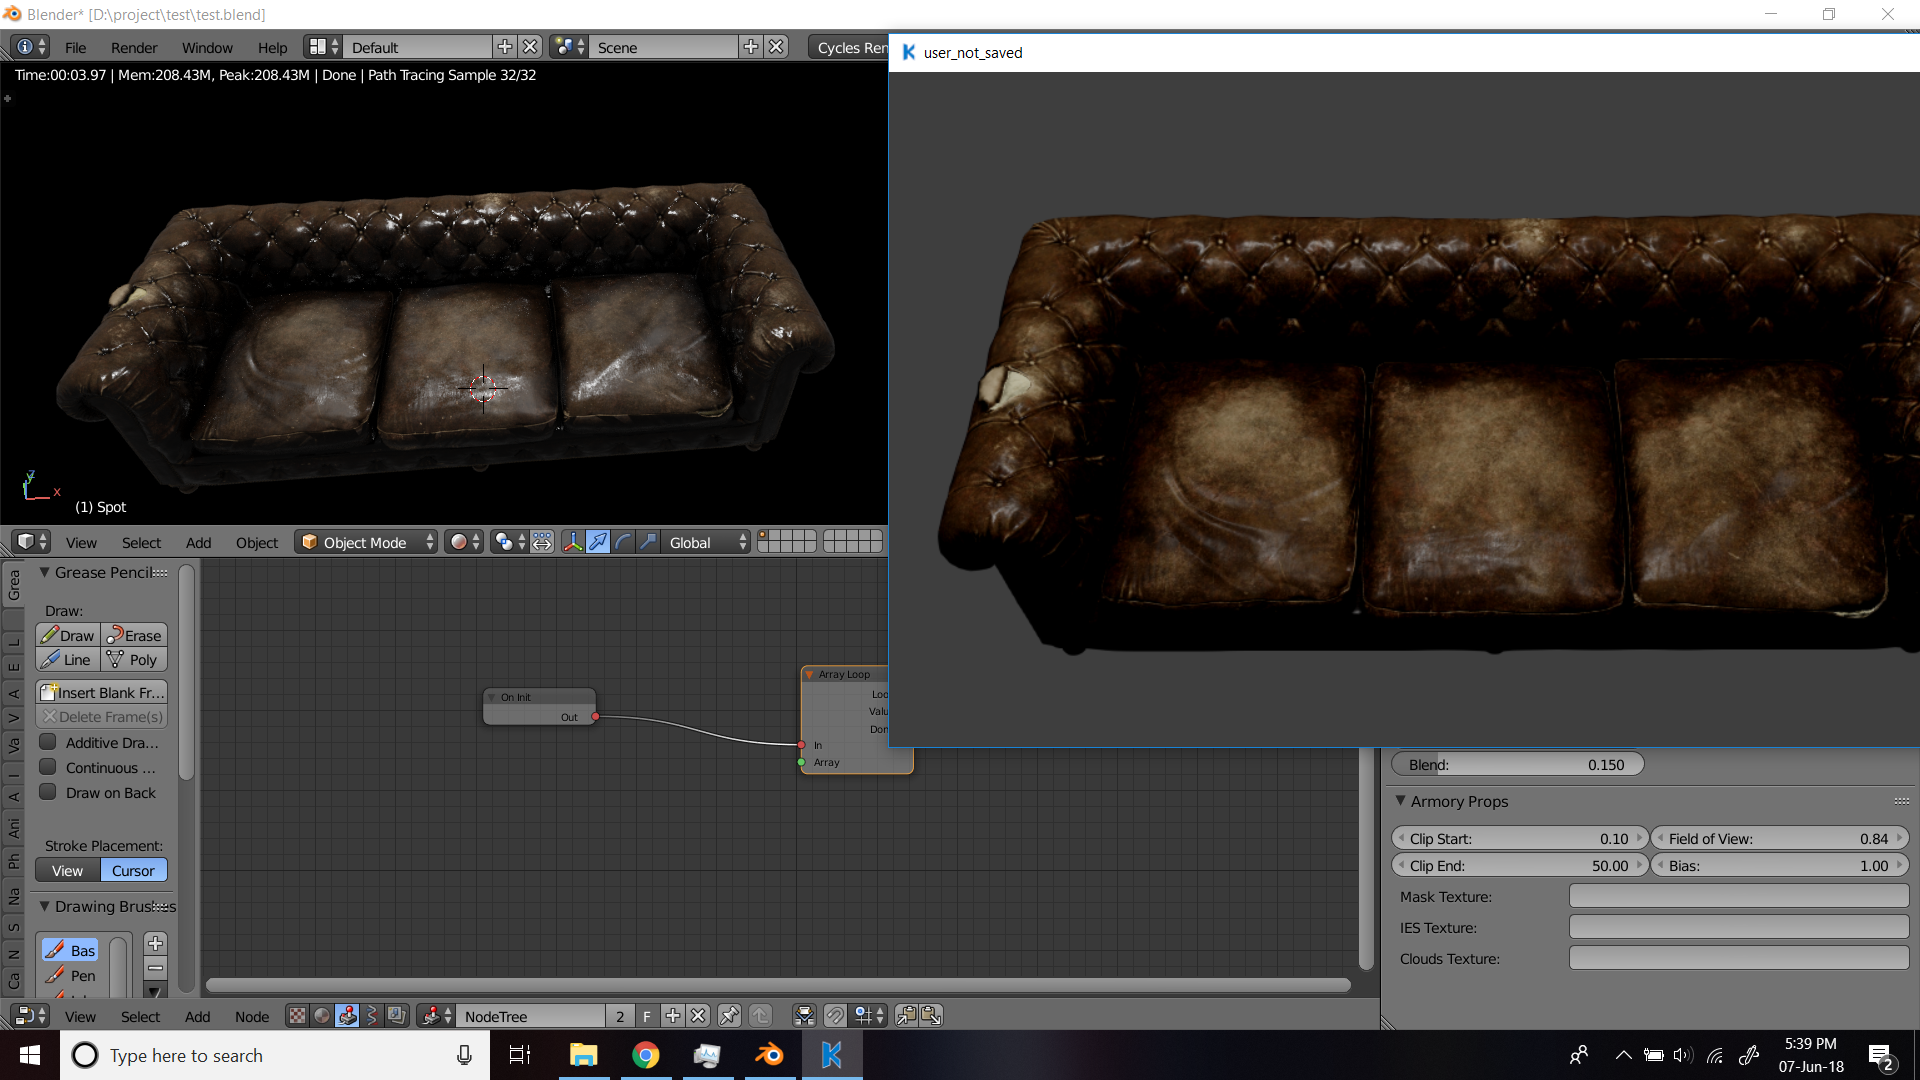Select the compositing node tree type
Screen dimensions: 1920x1080
click(x=397, y=1016)
